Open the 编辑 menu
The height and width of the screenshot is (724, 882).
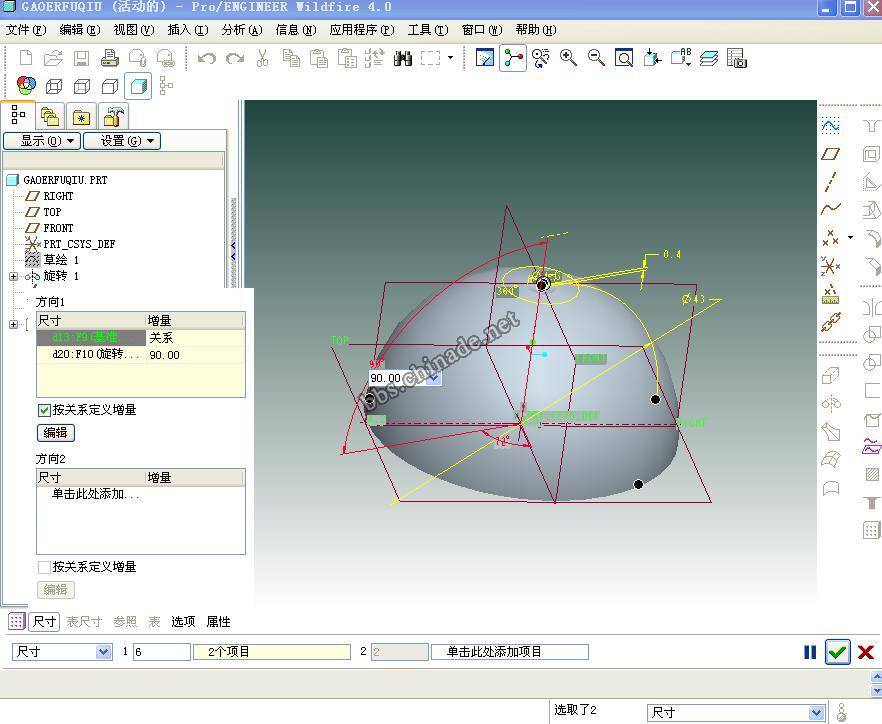coord(80,30)
